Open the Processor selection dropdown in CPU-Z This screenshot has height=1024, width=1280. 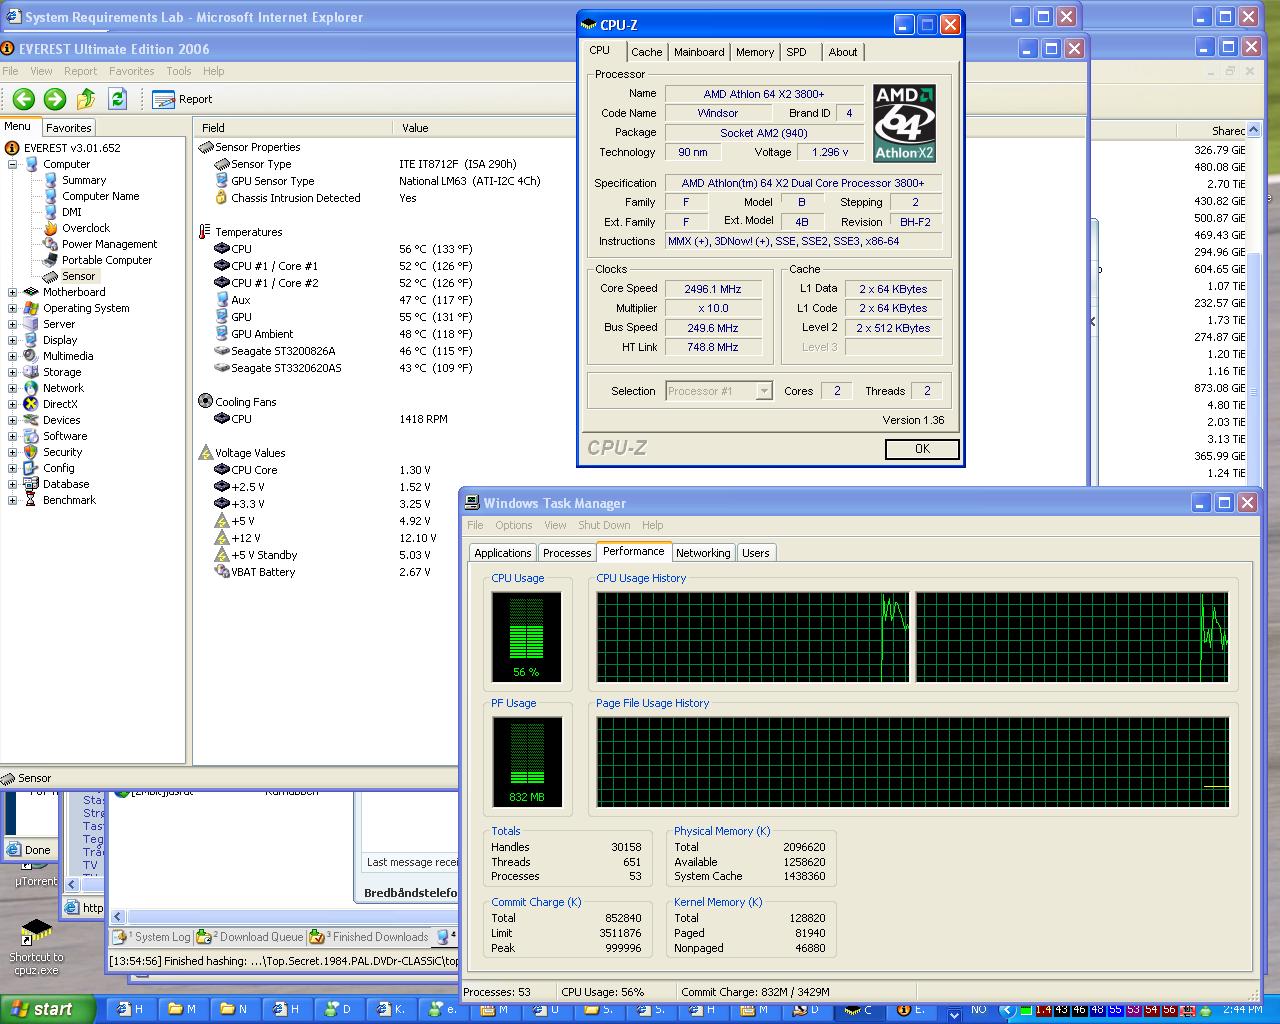(x=764, y=391)
